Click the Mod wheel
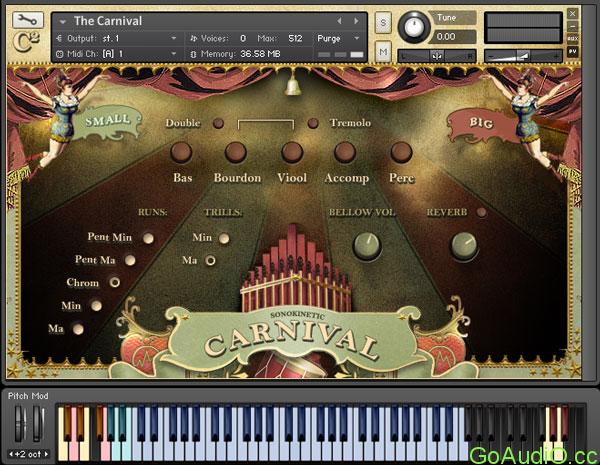The image size is (600, 465). [x=38, y=424]
